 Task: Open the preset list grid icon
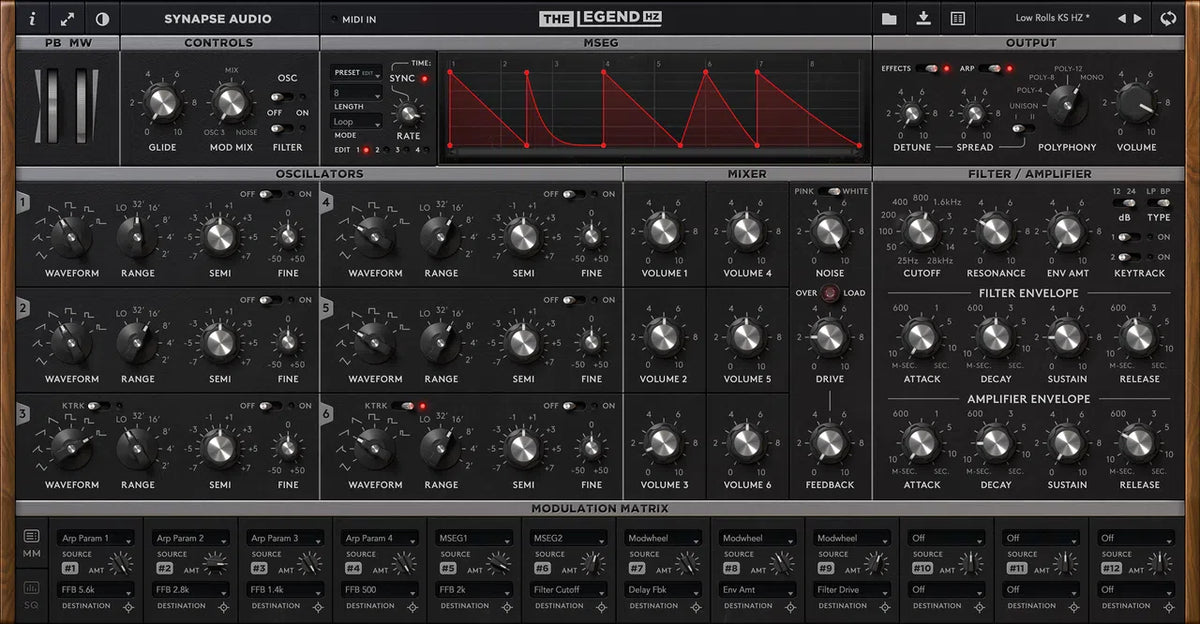[x=958, y=17]
